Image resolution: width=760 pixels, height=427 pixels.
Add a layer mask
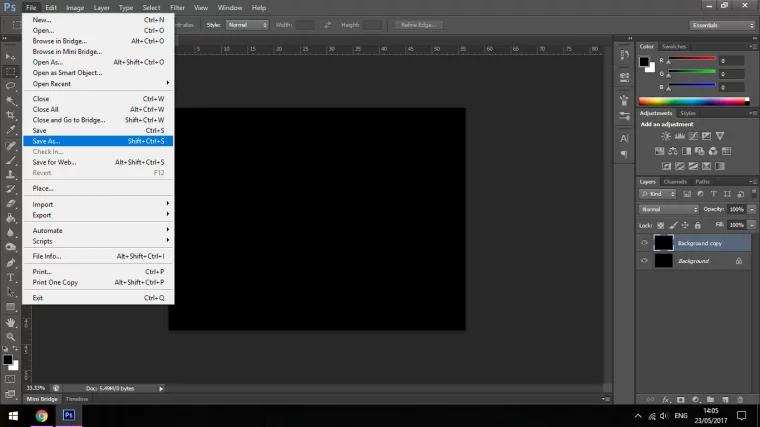681,400
